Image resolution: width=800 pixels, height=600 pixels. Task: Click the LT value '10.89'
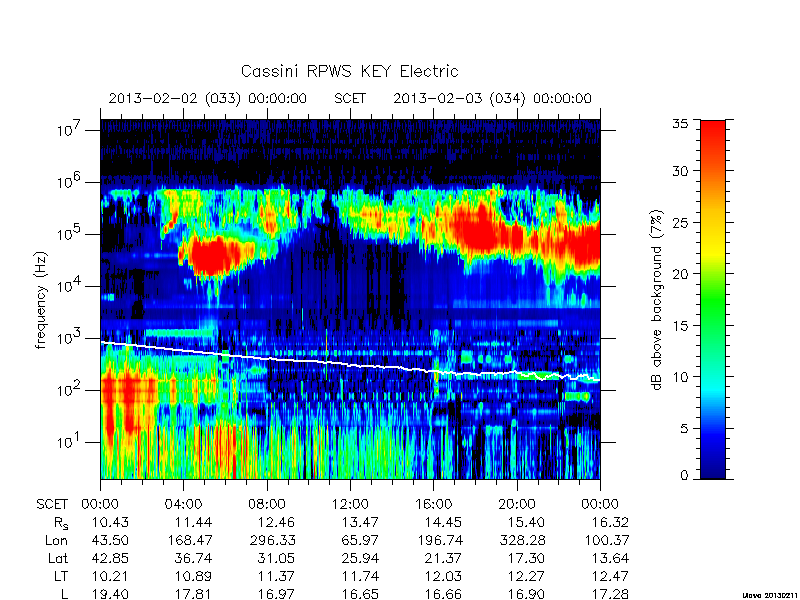point(193,576)
